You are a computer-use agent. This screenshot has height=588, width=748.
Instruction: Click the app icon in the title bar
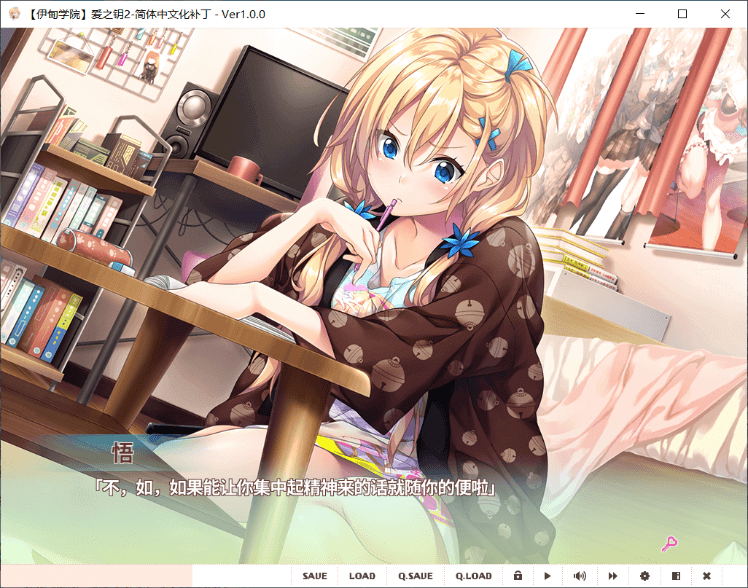pos(15,14)
